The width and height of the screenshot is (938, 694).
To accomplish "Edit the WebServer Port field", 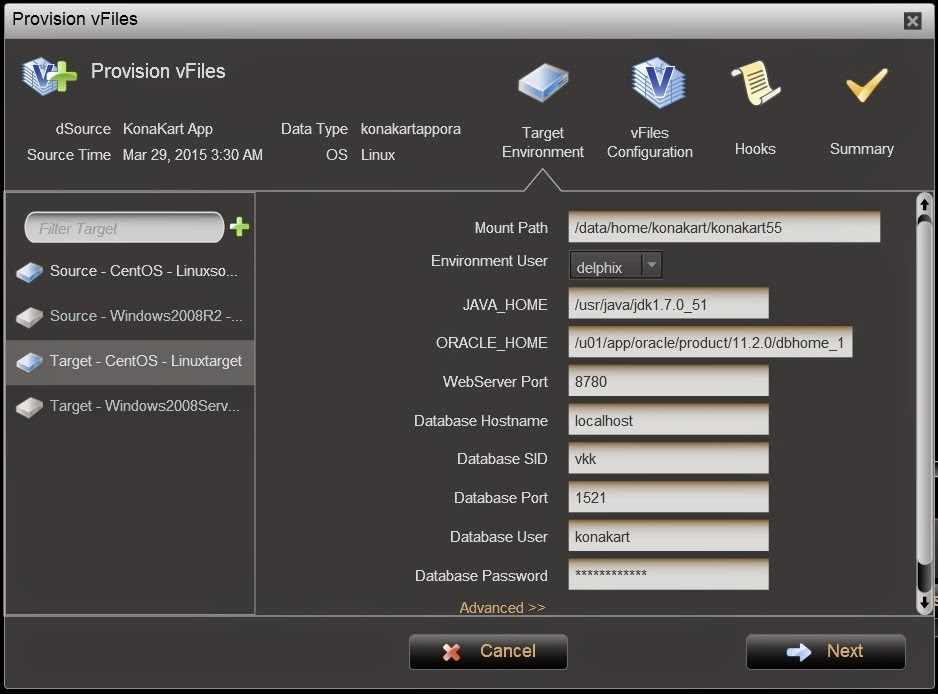I will click(x=668, y=381).
